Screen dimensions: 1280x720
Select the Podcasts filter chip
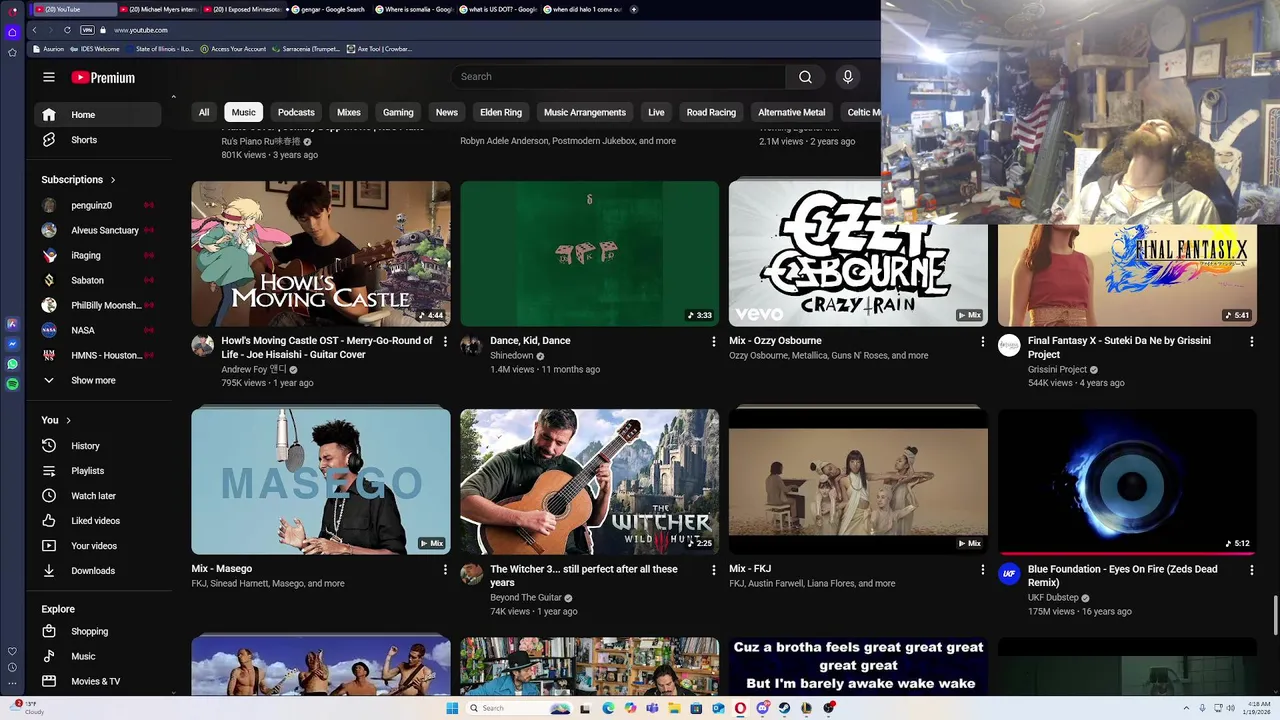coord(296,112)
